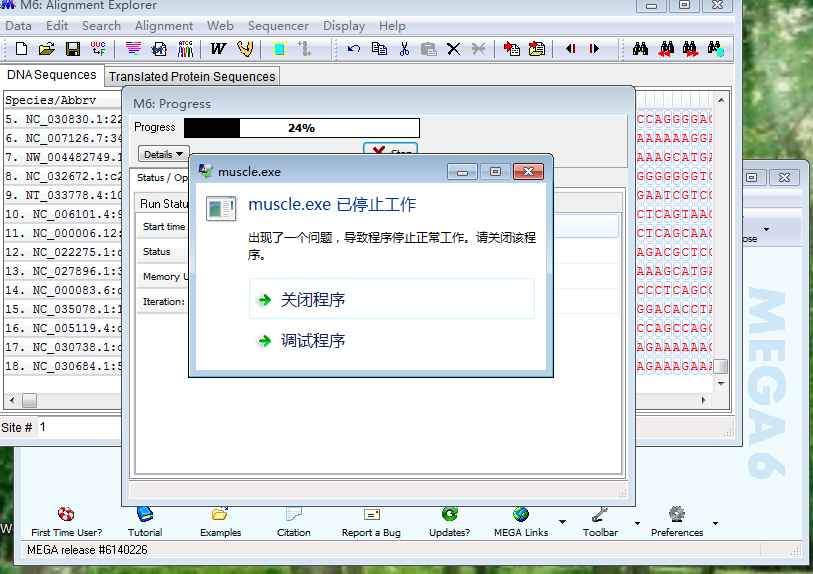Click the codon translation icon in toolbar

click(98, 49)
